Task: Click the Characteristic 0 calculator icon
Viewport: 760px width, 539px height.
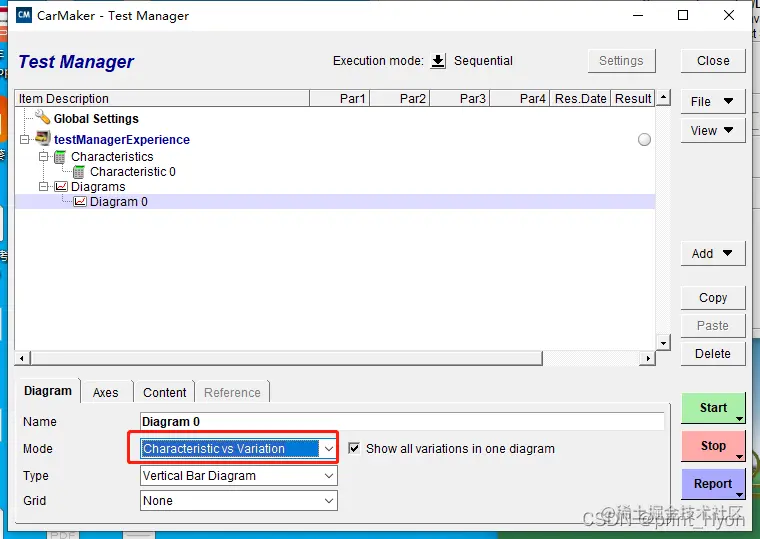Action: (79, 172)
